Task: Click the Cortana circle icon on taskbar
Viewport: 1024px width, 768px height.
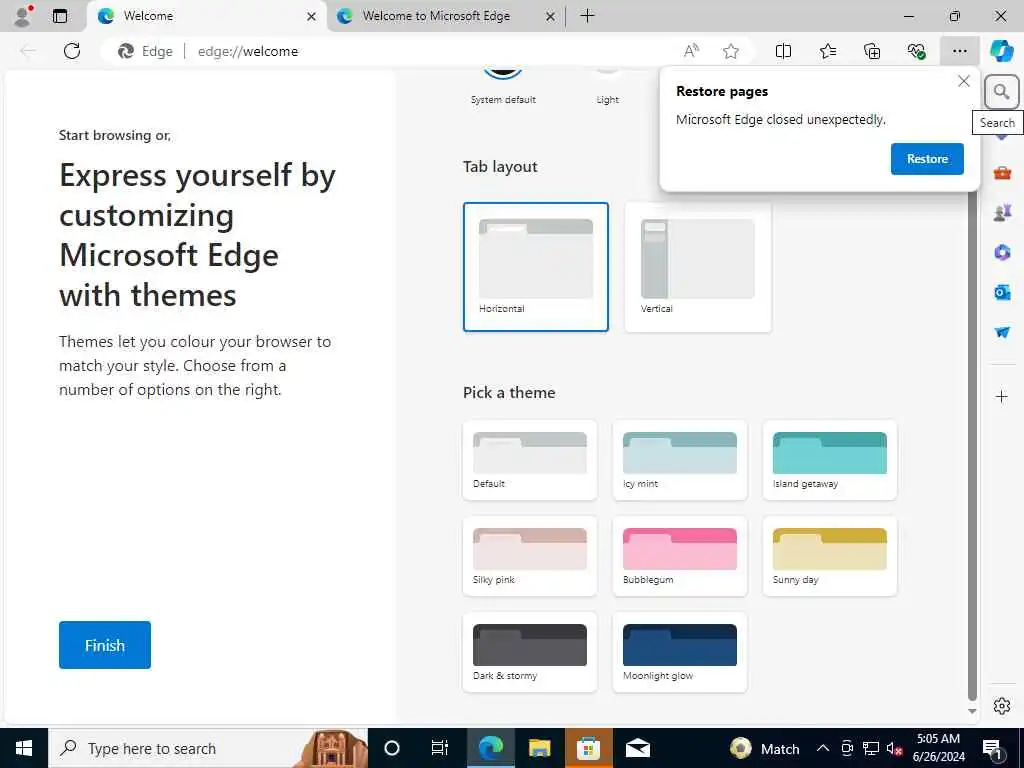Action: [x=391, y=748]
